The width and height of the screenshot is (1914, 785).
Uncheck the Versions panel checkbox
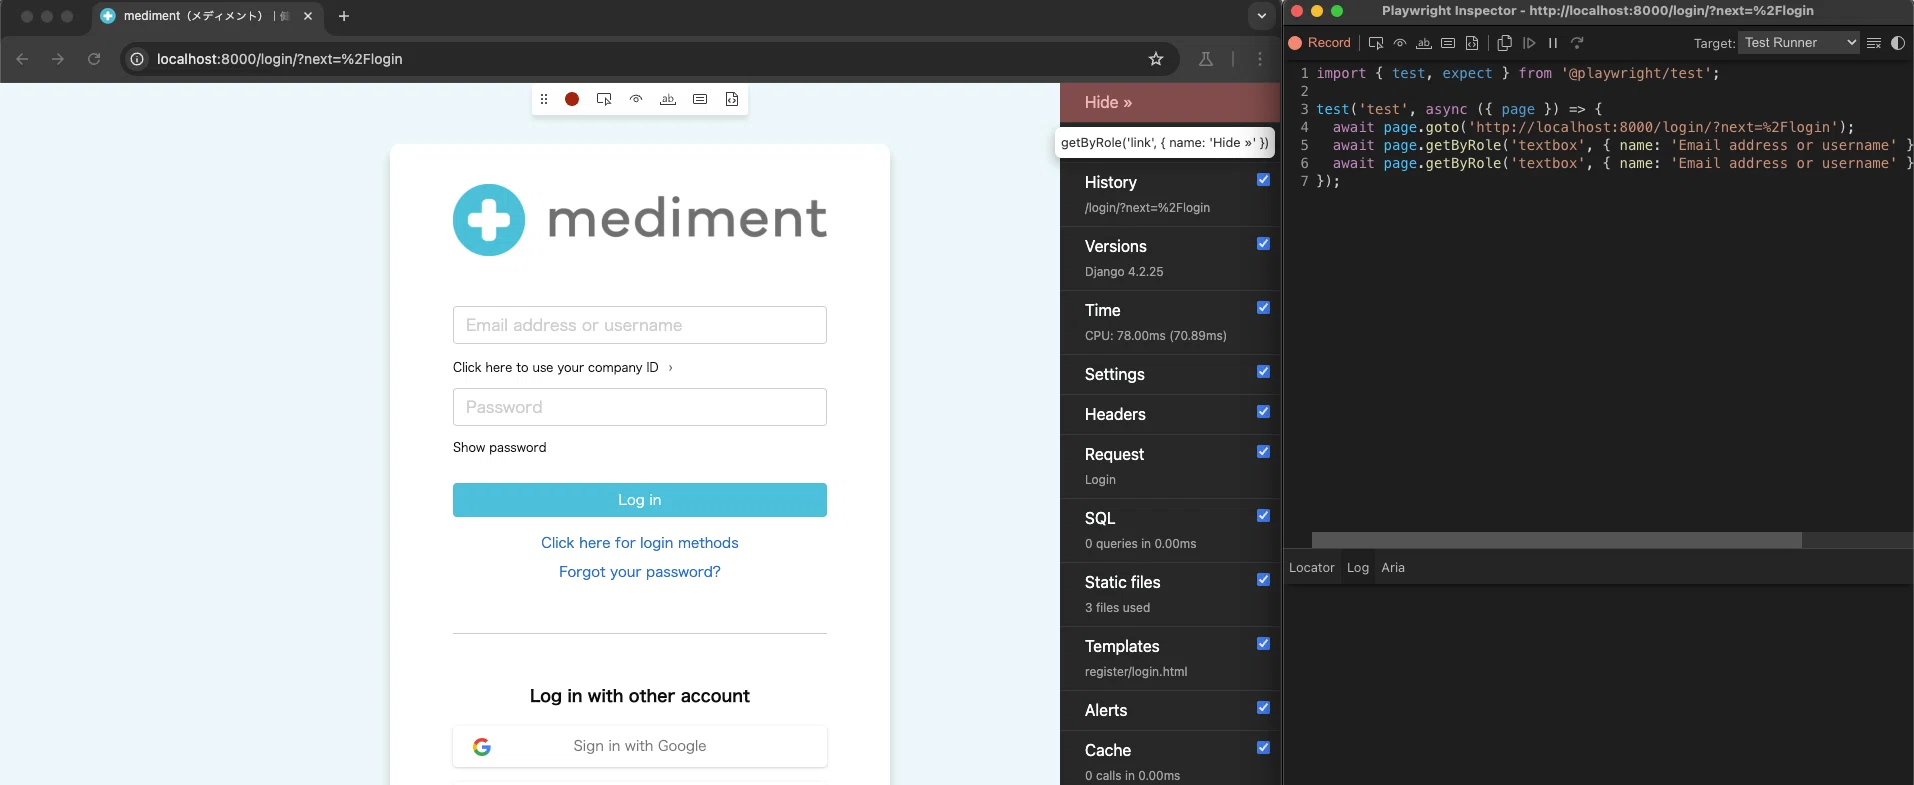click(1263, 244)
